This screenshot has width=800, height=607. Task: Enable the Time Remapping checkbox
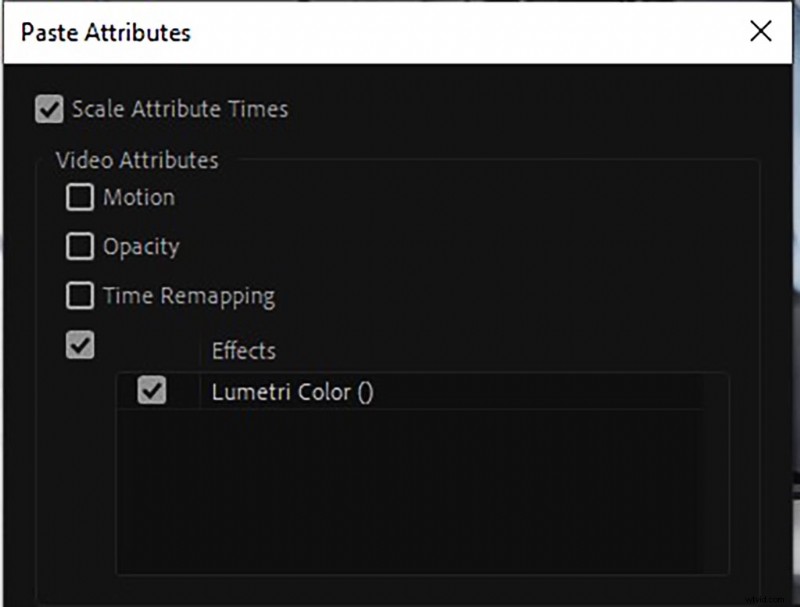pos(80,296)
